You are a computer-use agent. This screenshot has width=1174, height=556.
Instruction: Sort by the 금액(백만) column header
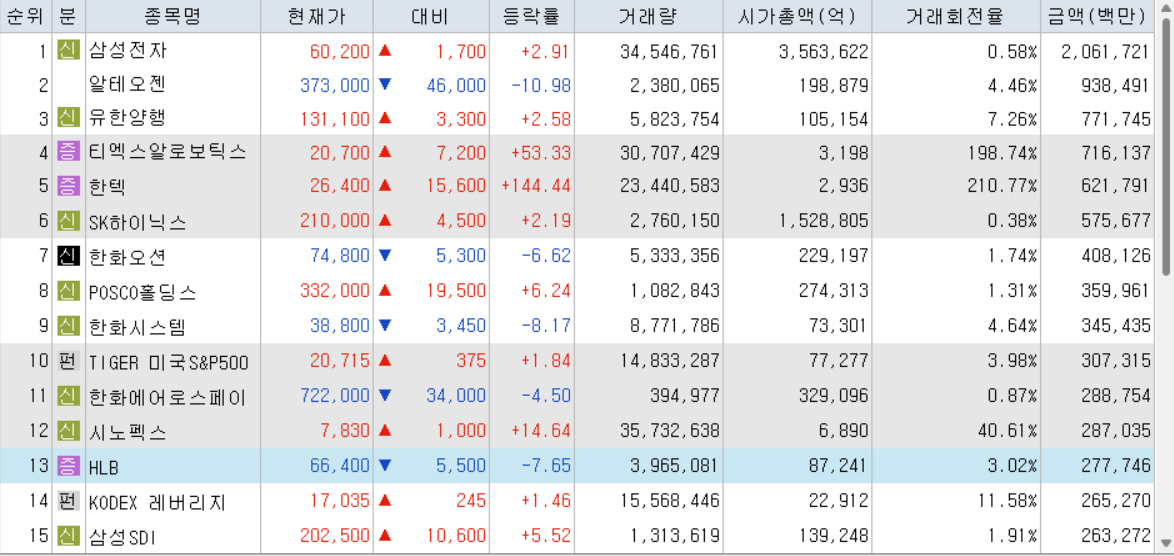pos(1096,16)
